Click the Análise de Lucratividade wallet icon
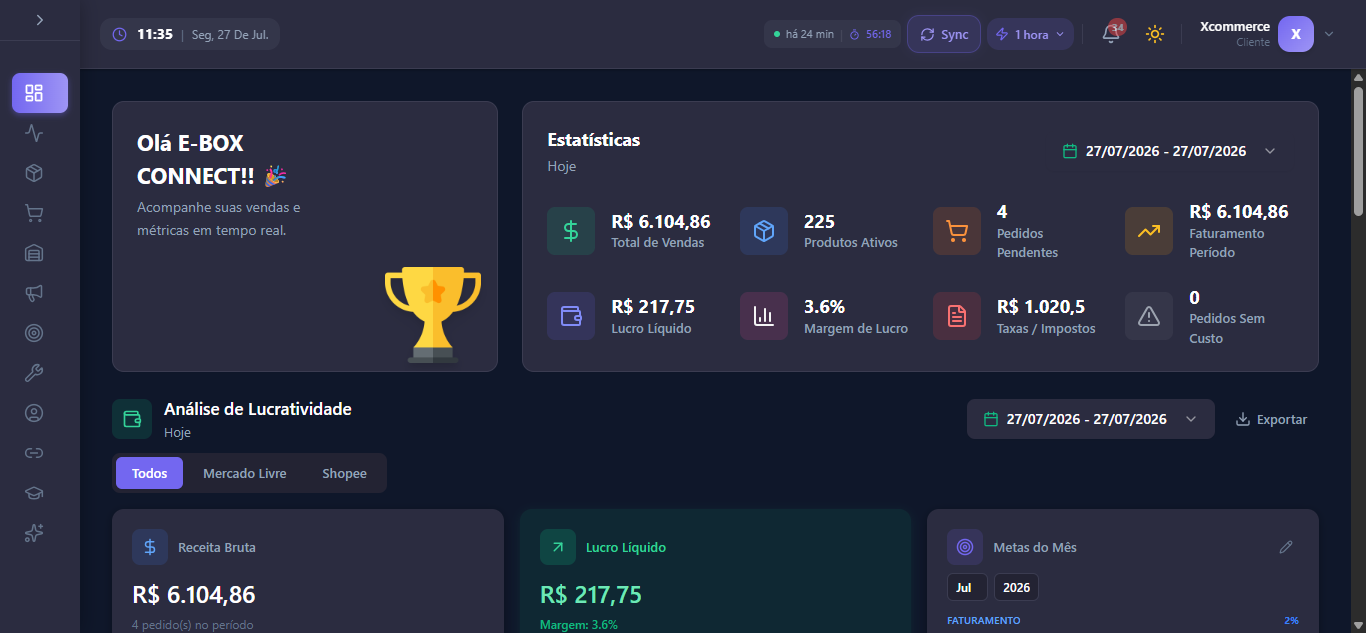 [132, 419]
